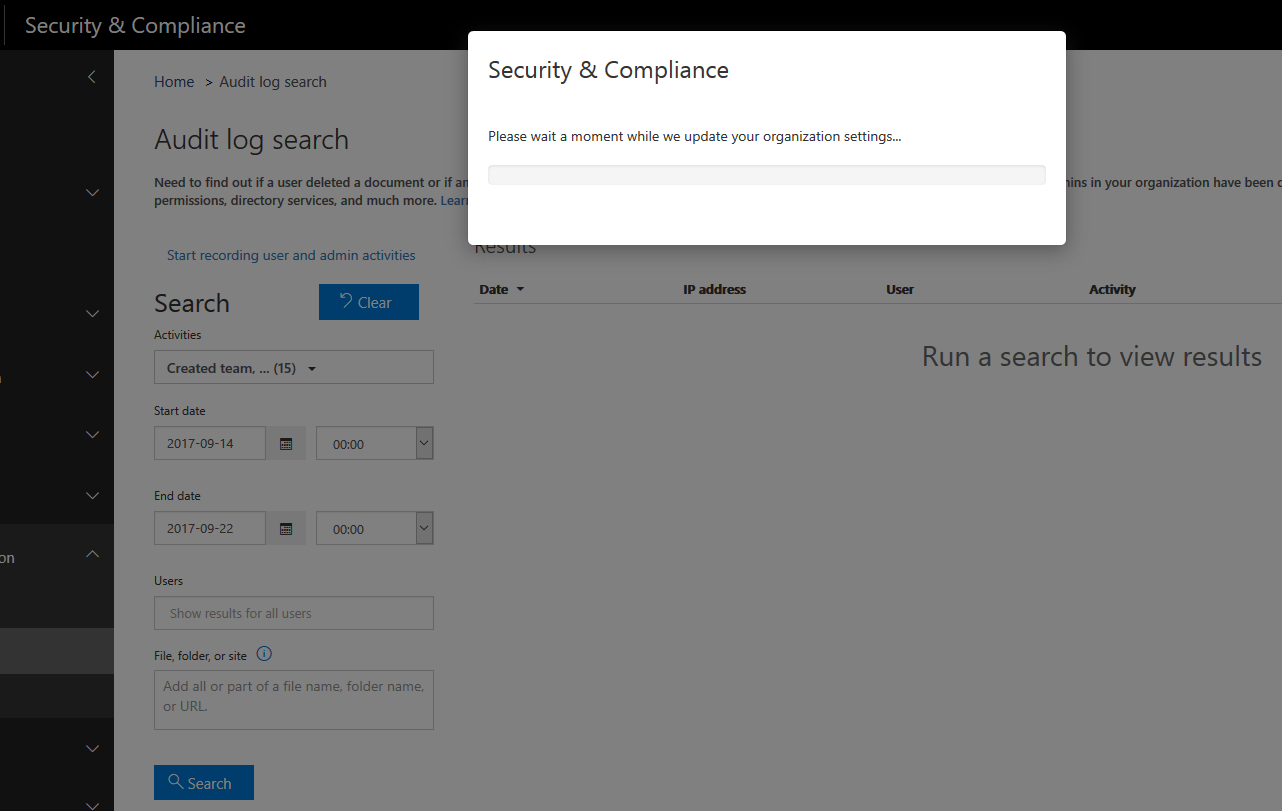The height and width of the screenshot is (811, 1282).
Task: Click the End date field 2017-09-22
Action: pyautogui.click(x=210, y=529)
